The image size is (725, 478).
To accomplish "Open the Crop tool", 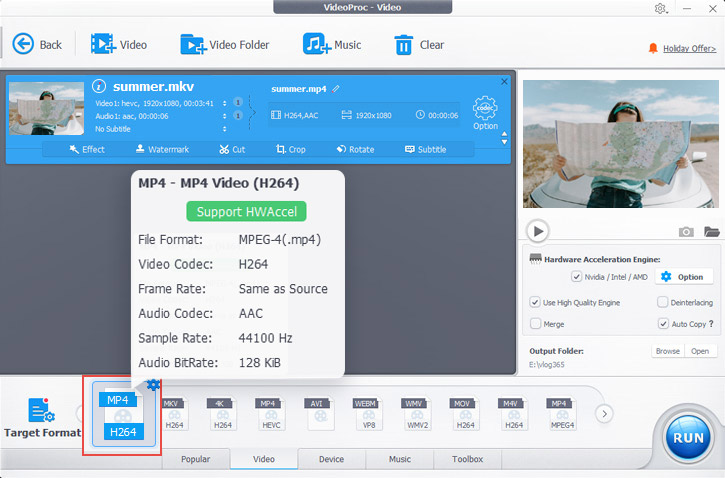I will coord(290,149).
